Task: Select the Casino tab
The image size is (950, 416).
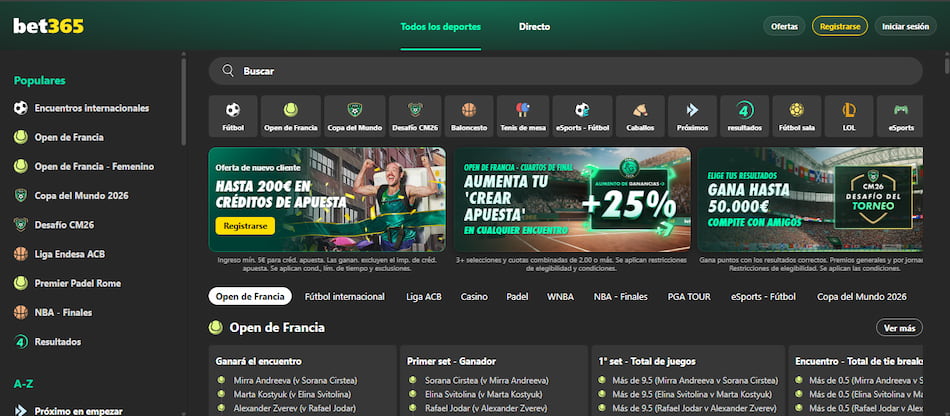Action: tap(474, 296)
